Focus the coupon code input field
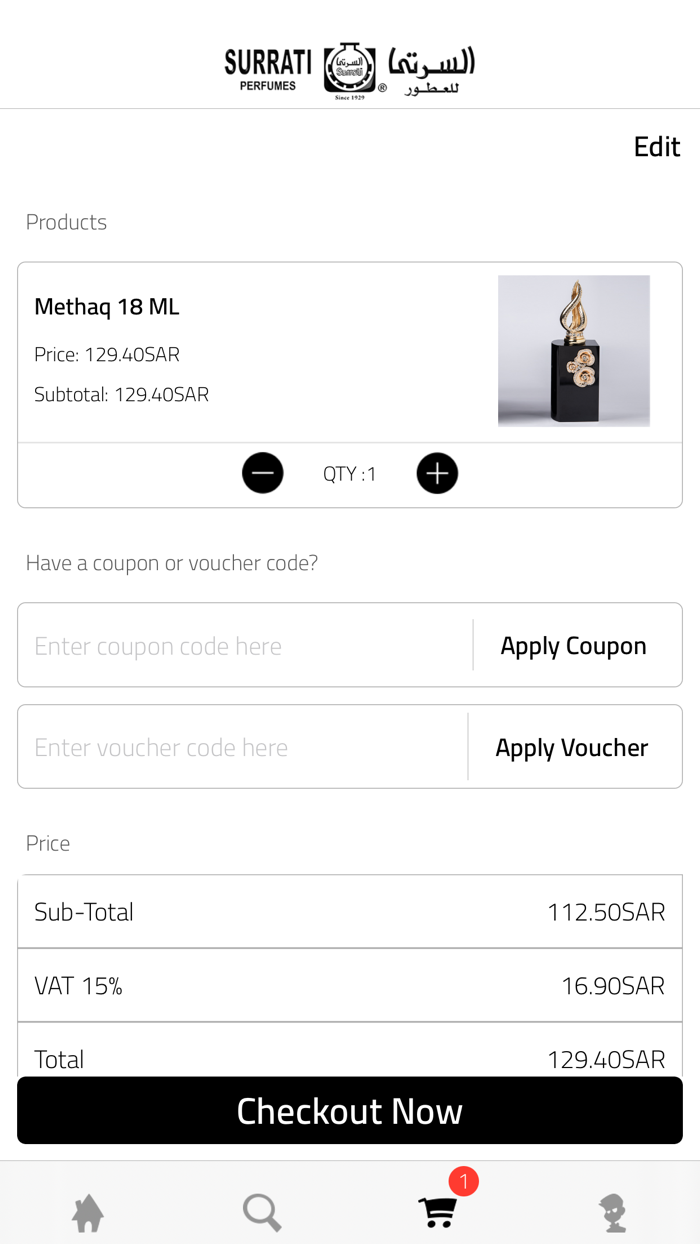700x1244 pixels. [x=245, y=646]
